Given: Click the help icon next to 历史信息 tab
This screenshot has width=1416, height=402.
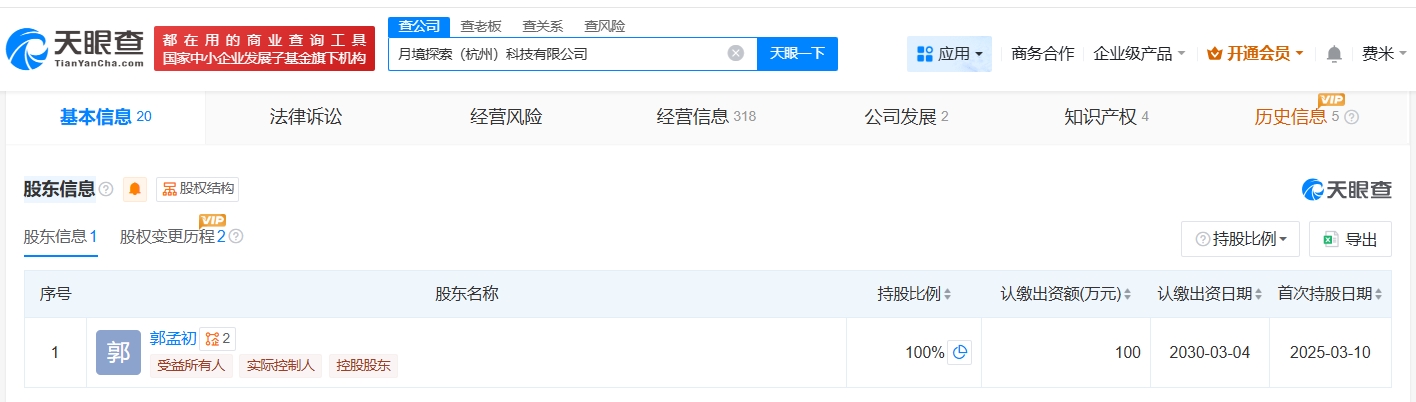Looking at the screenshot, I should click(x=1352, y=117).
